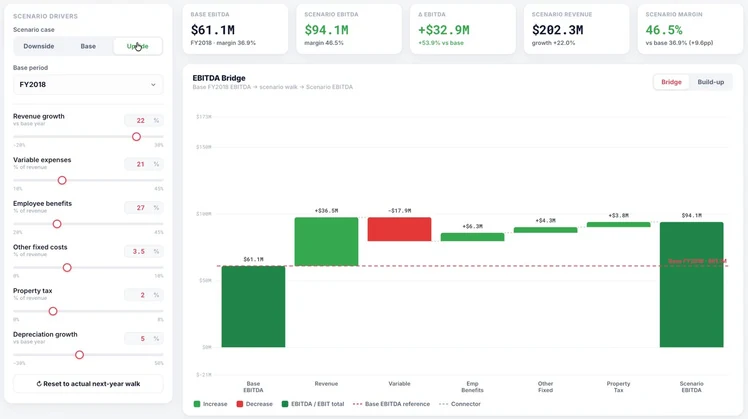The height and width of the screenshot is (419, 748).
Task: Click the Revenue +$36.5M green bar
Action: [x=326, y=241]
